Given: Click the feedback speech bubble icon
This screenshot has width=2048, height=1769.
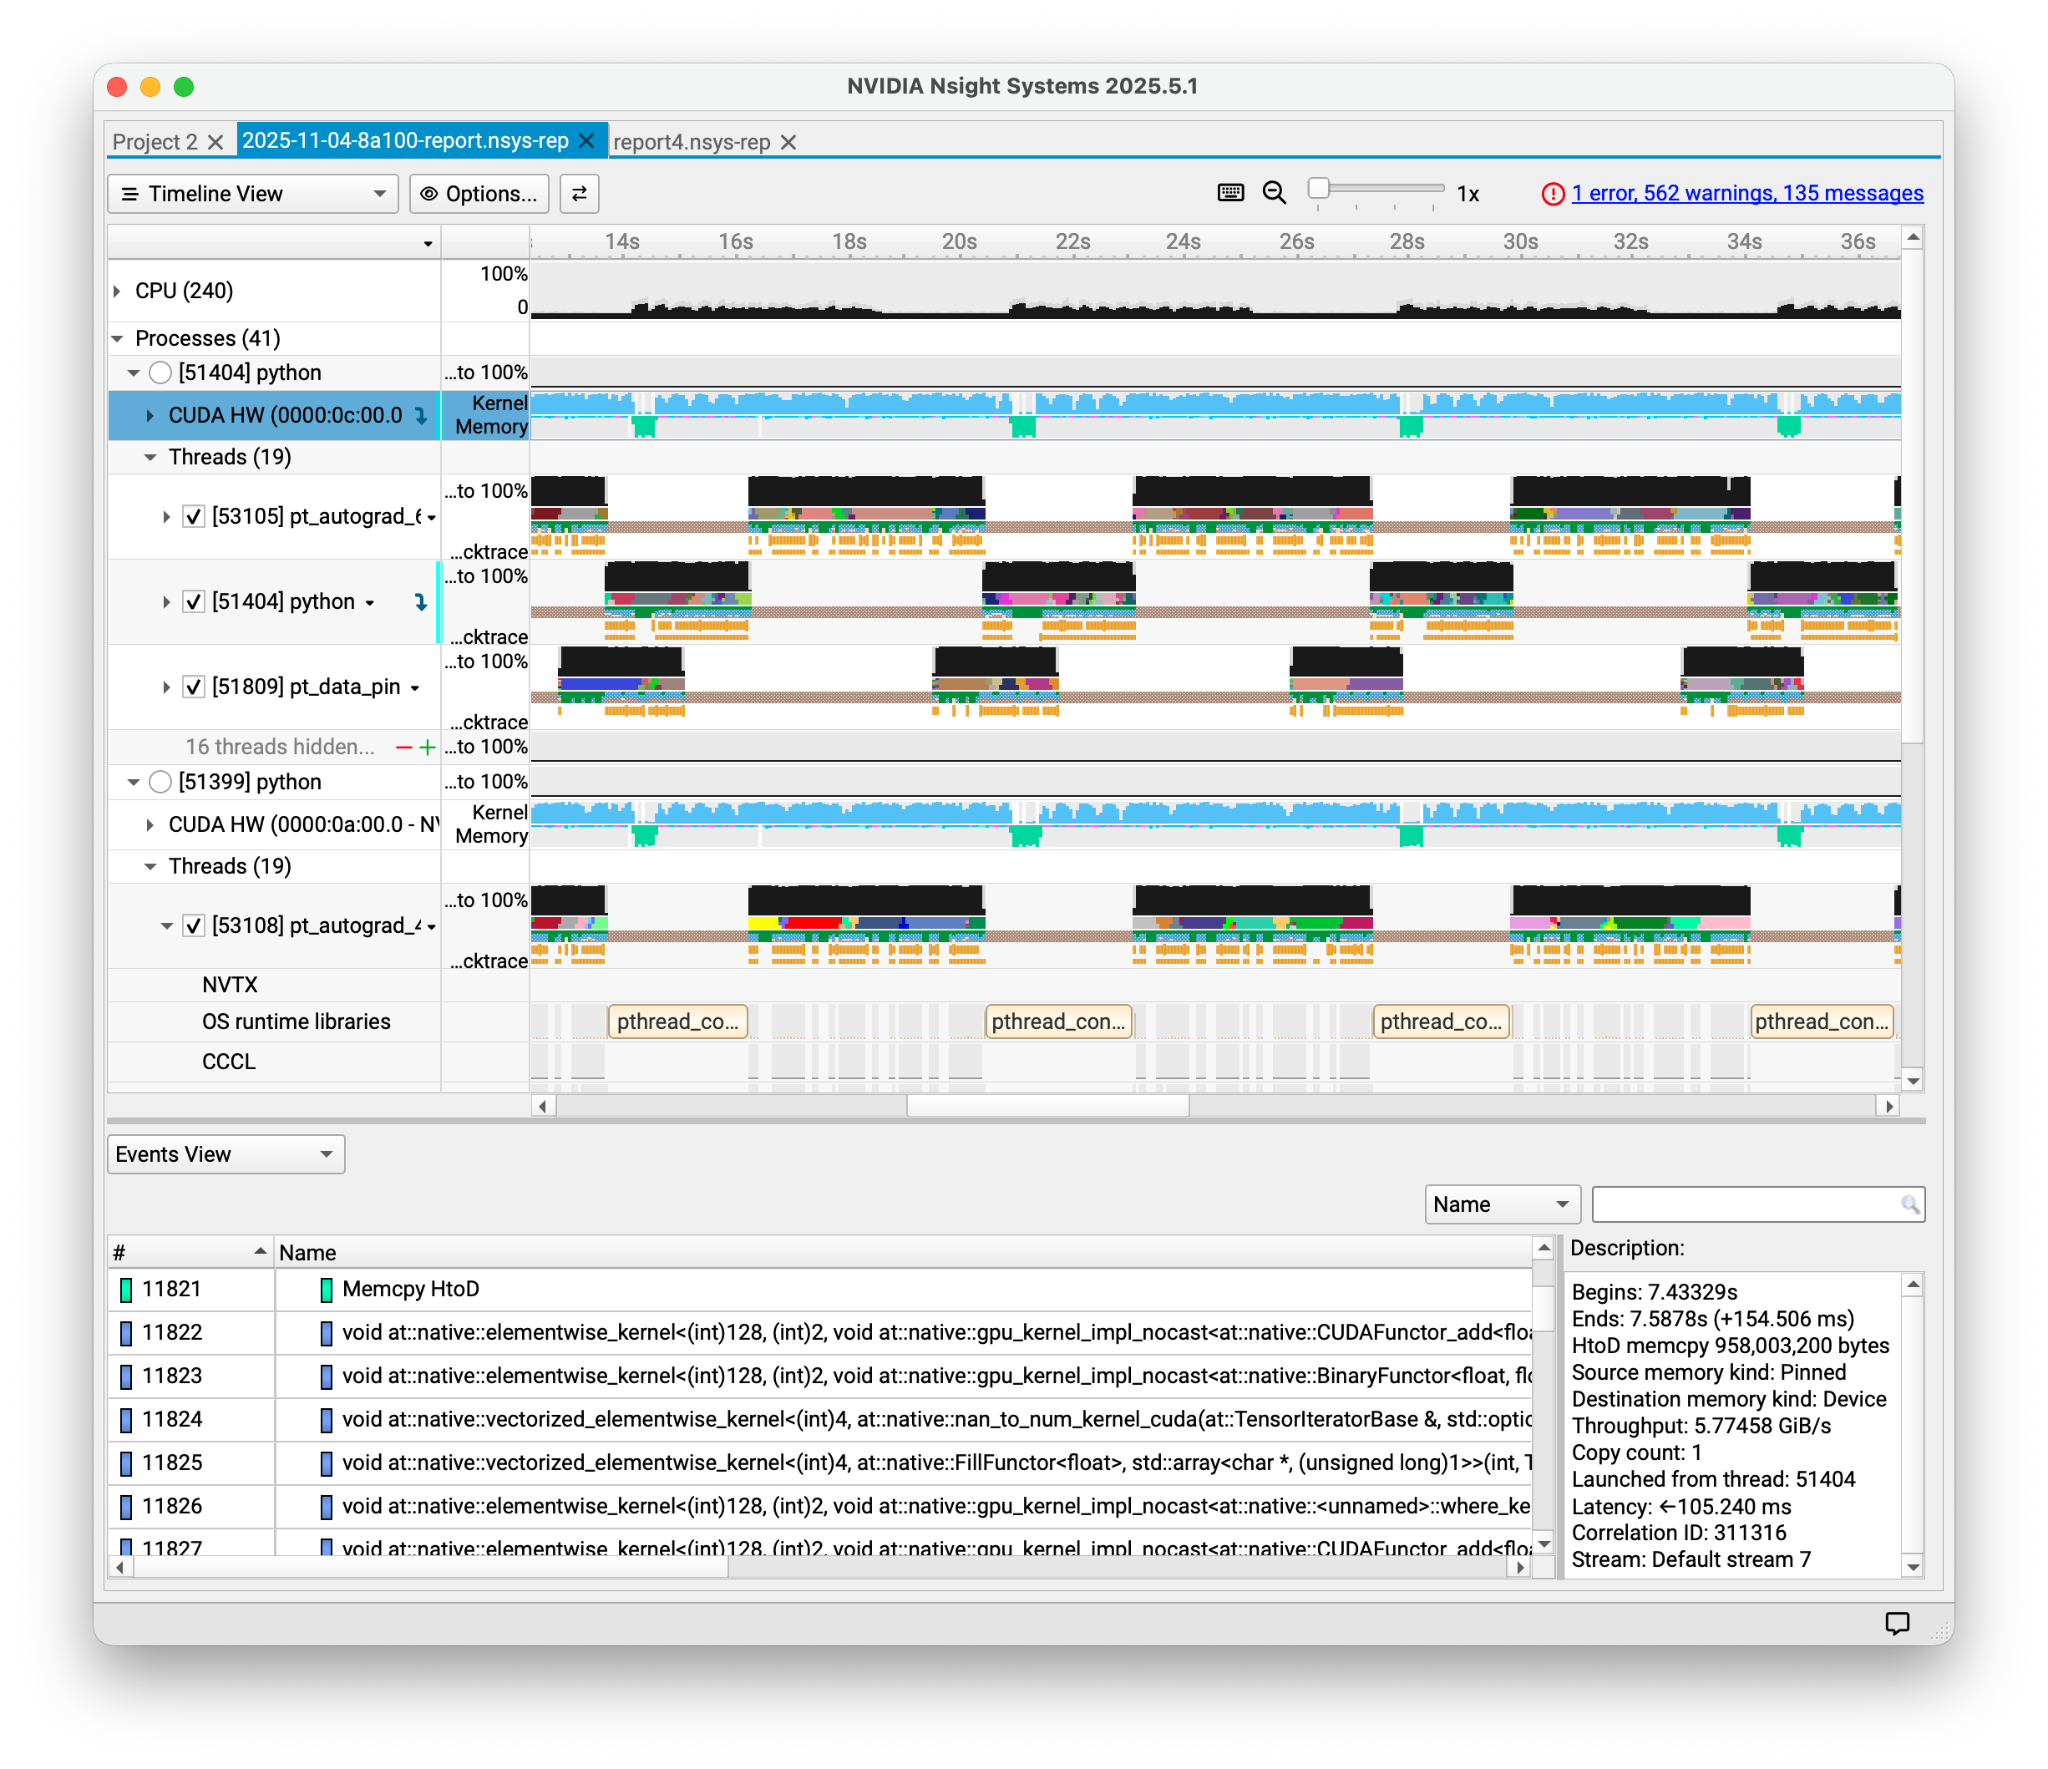Looking at the screenshot, I should (x=1896, y=1623).
